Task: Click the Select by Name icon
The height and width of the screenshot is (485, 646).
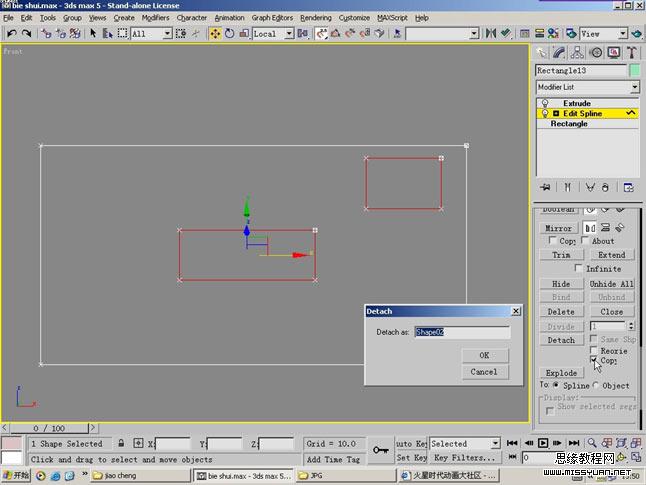Action: pos(108,33)
